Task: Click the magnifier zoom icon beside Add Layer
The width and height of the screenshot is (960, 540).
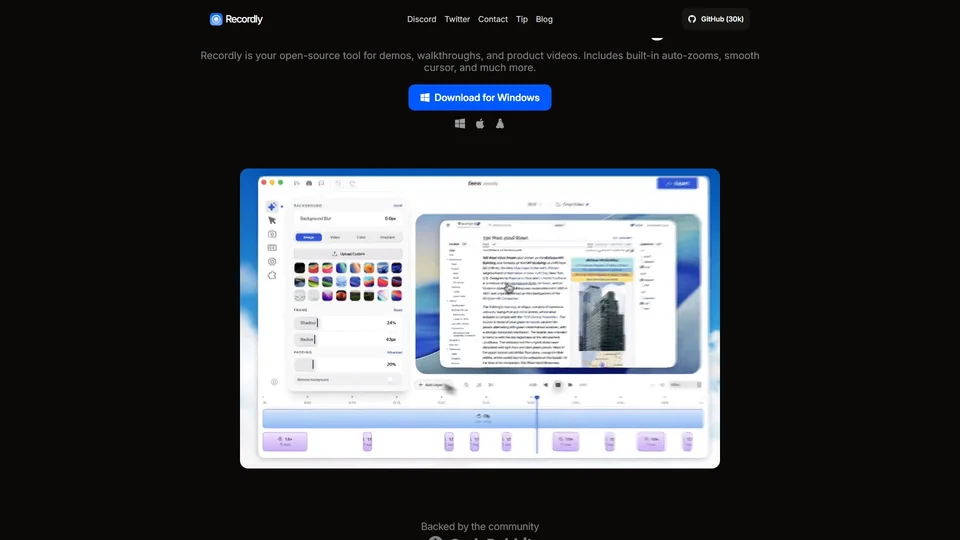Action: coord(467,385)
